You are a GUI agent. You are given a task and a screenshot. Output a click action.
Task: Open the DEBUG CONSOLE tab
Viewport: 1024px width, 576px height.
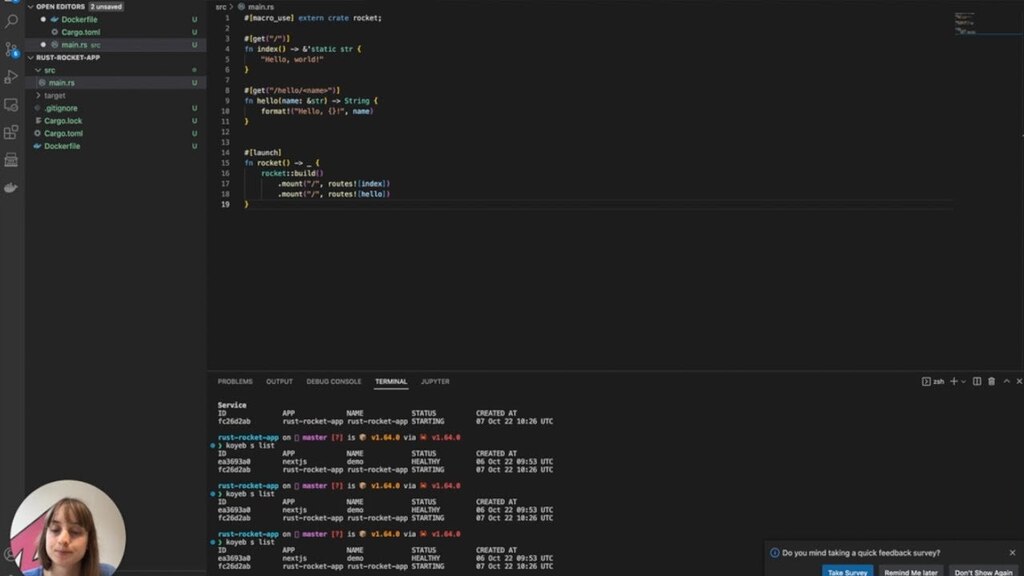click(333, 381)
